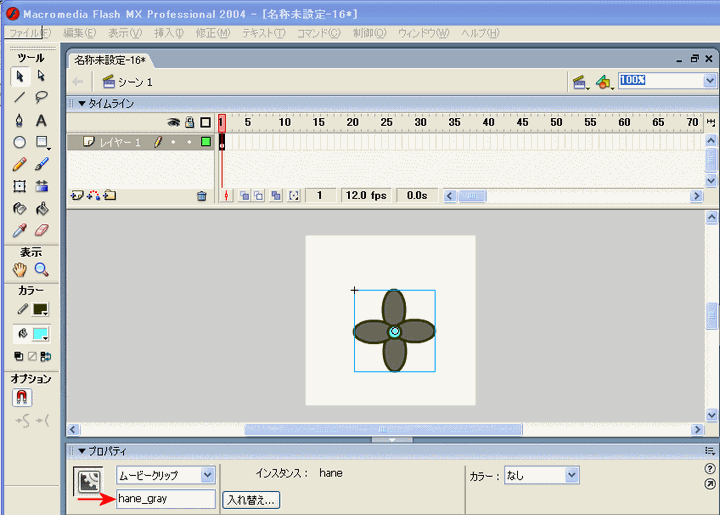Open the stroke color swatch
720x515 pixels.
[x=40, y=310]
